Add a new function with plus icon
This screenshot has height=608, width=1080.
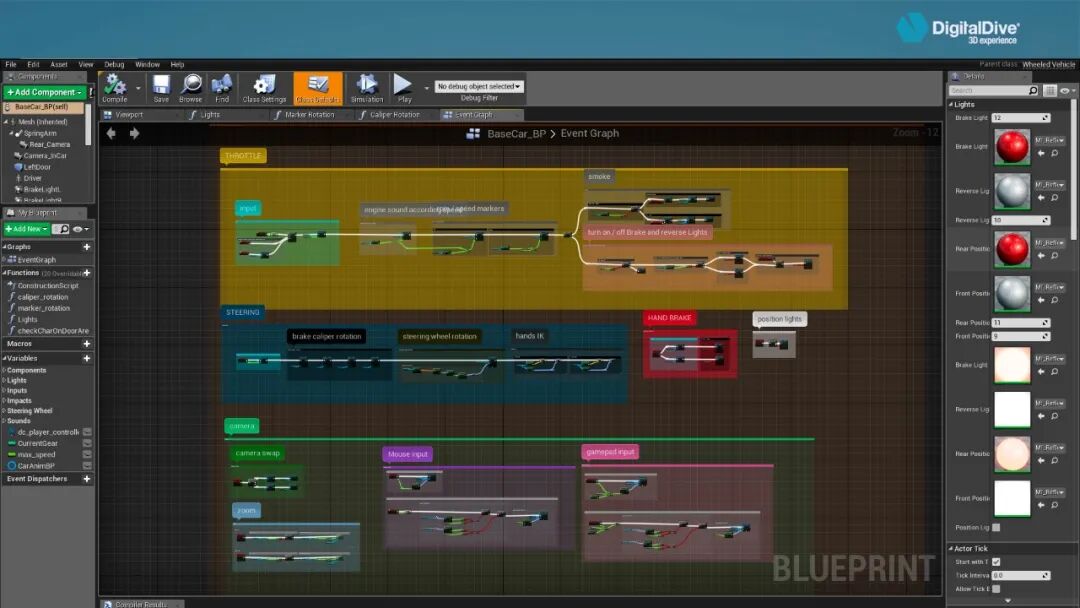(x=87, y=273)
